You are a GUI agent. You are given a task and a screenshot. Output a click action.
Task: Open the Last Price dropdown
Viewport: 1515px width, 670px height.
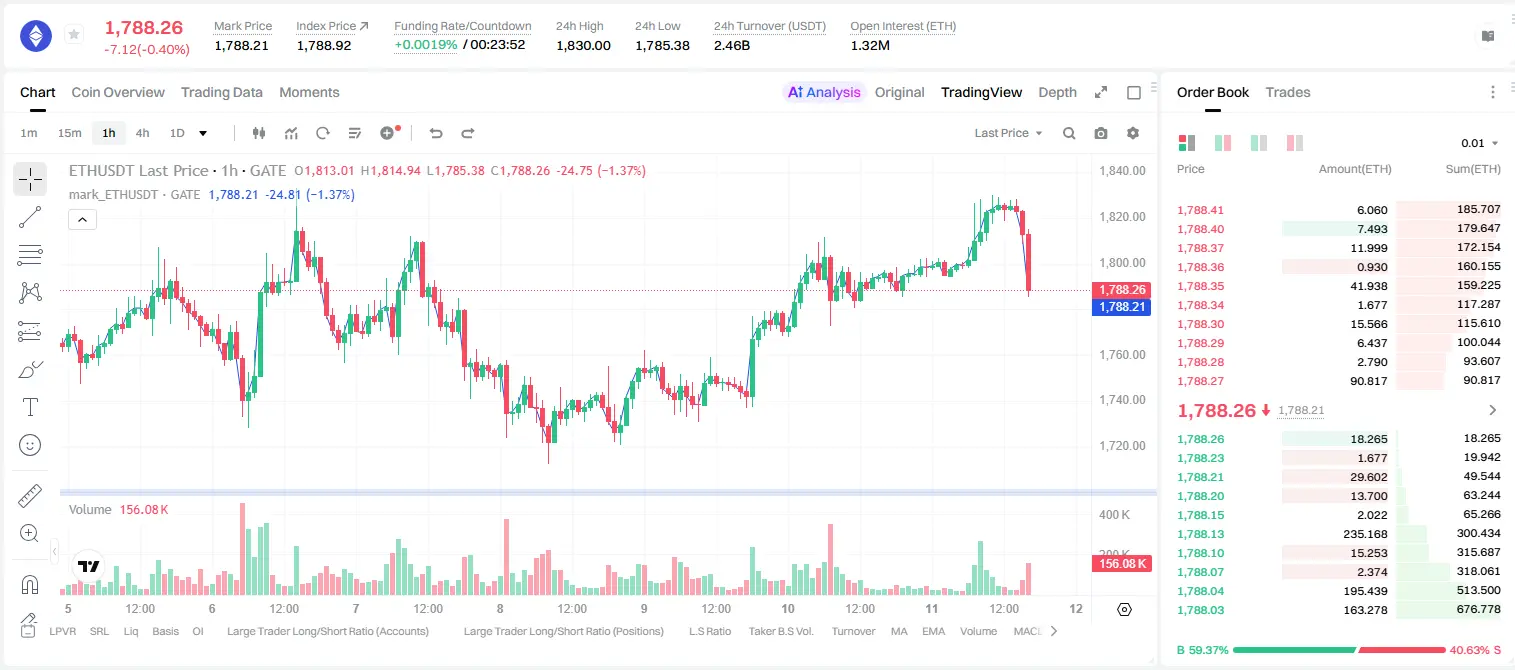(1008, 133)
